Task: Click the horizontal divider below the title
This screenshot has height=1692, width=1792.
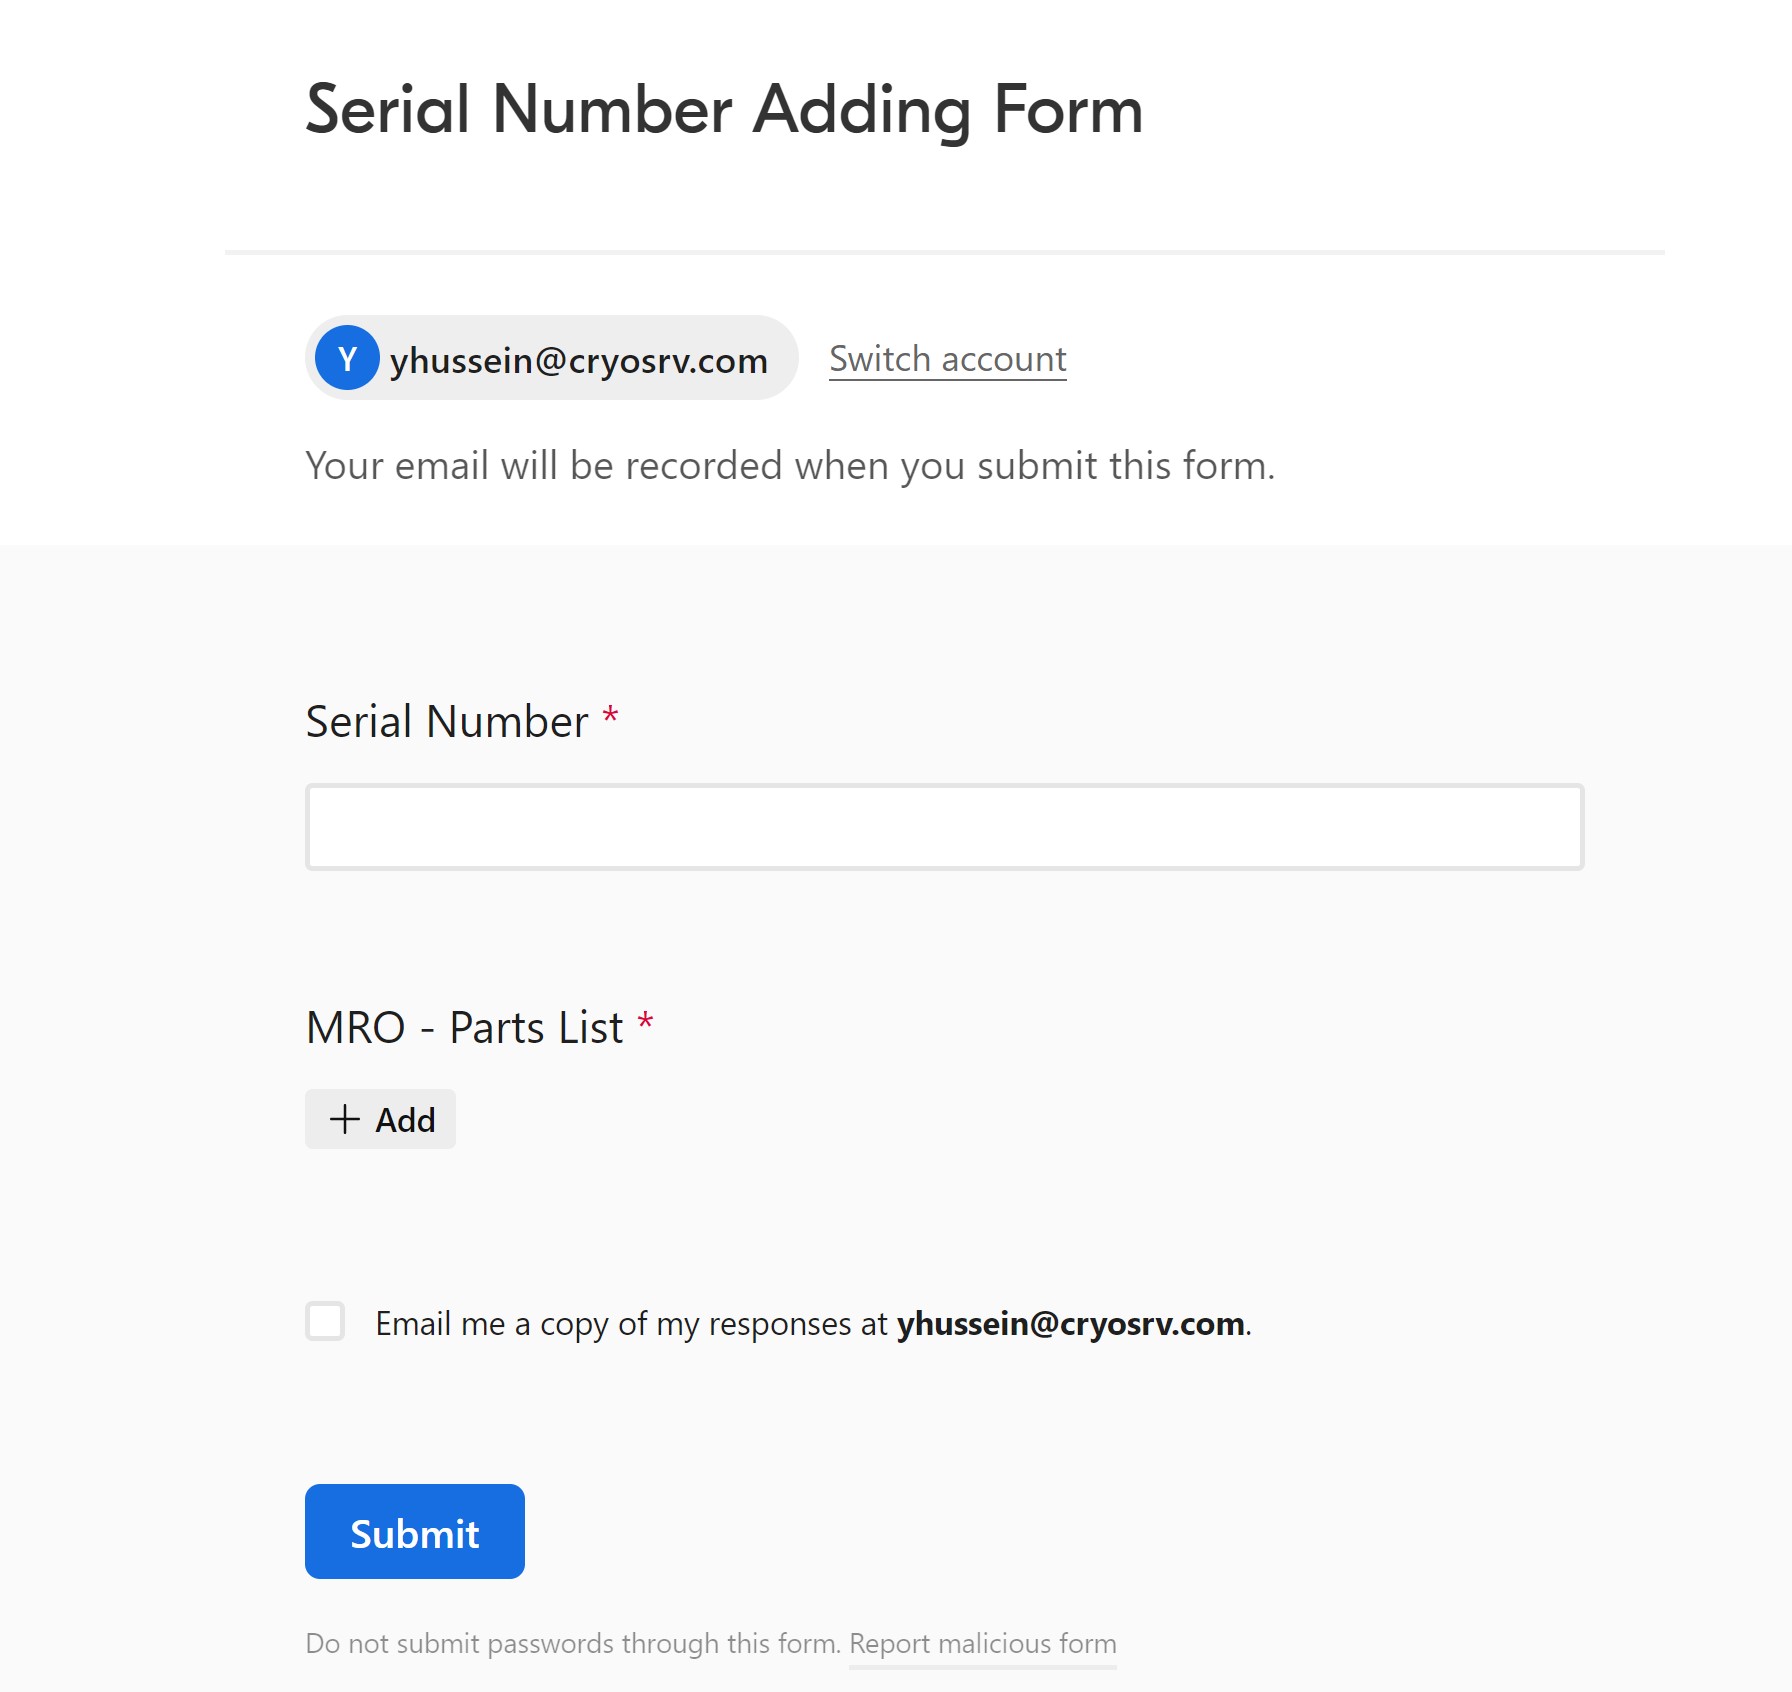Action: pos(944,252)
